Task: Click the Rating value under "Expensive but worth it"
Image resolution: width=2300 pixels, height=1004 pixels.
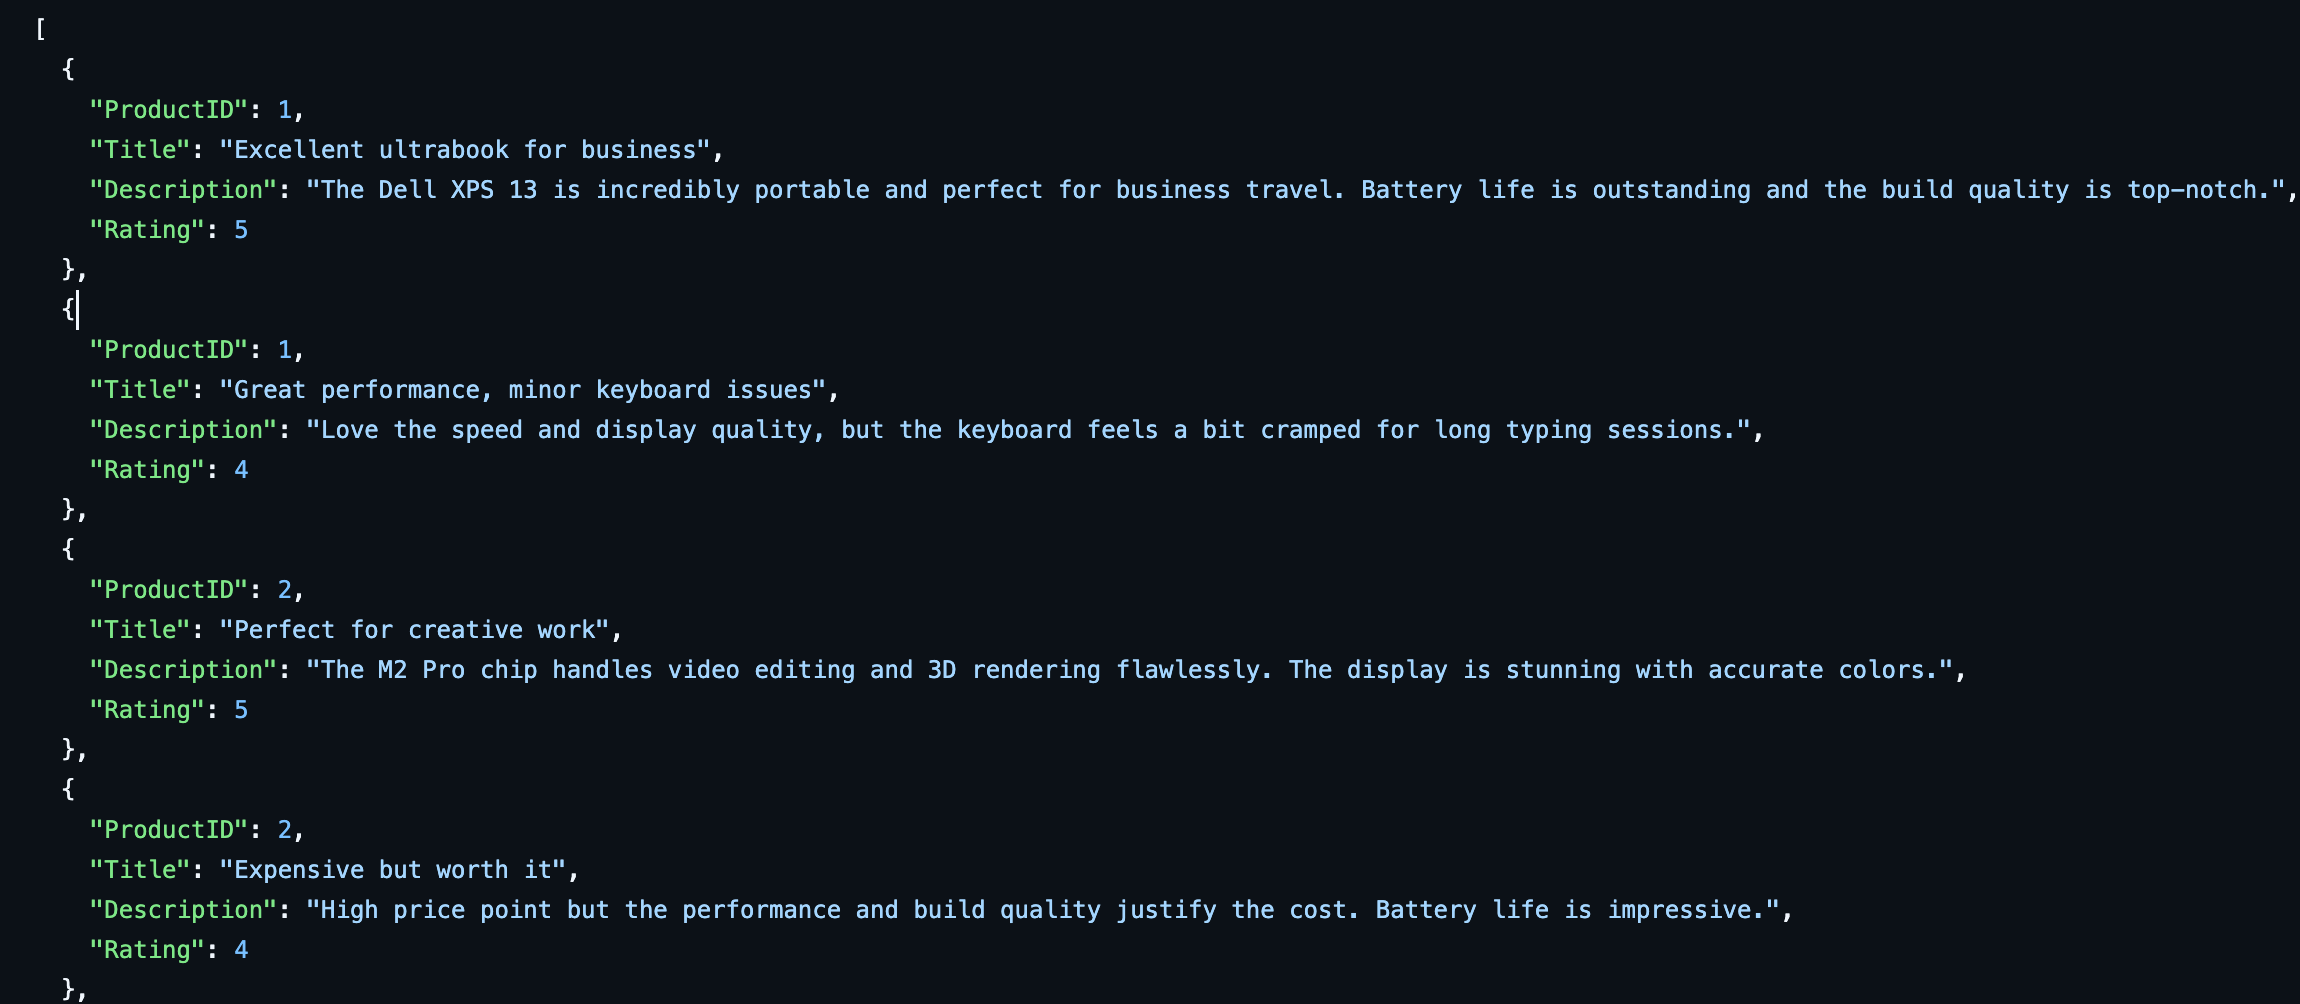Action: 241,950
